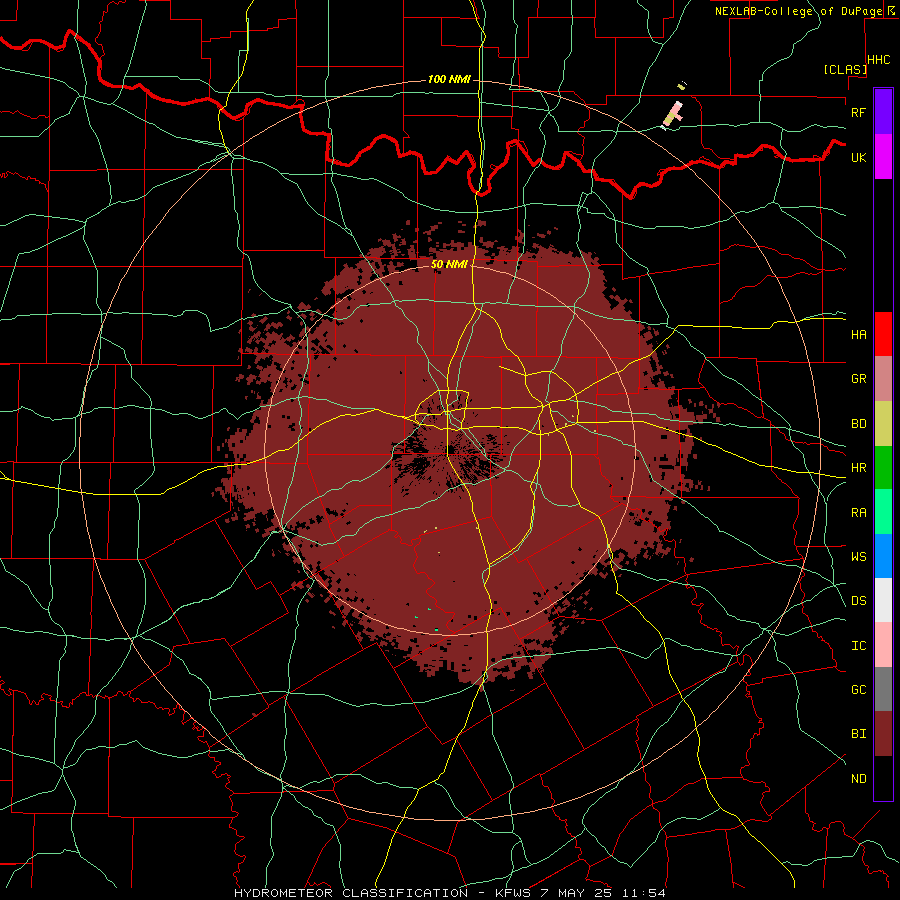Click the NEXLAB-College of DuPage credit text
The height and width of the screenshot is (900, 900).
tap(798, 11)
